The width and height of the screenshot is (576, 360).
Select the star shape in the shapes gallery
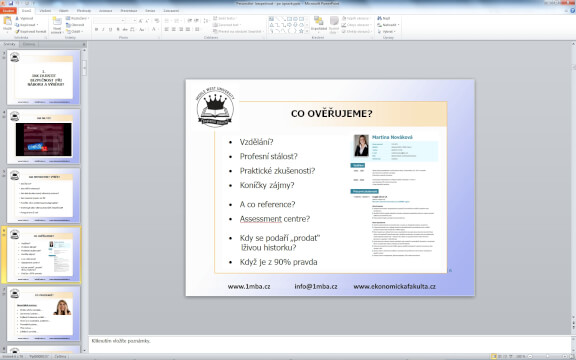tap(301, 31)
